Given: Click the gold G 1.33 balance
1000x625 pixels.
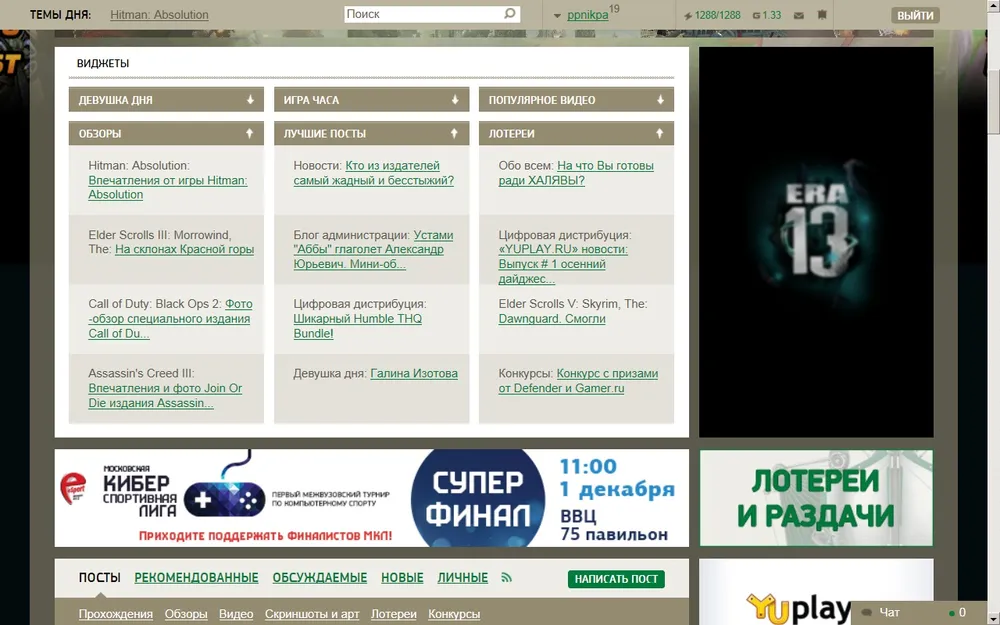Looking at the screenshot, I should [x=766, y=16].
